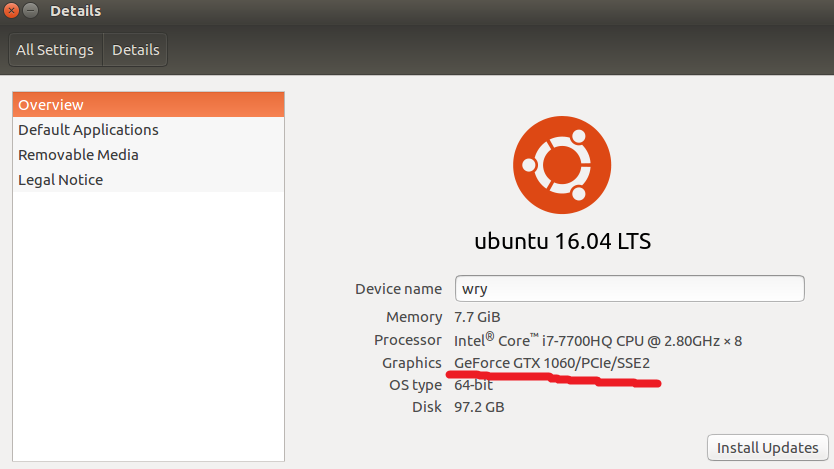The image size is (834, 469).
Task: Open Default Applications section
Action: pos(148,130)
